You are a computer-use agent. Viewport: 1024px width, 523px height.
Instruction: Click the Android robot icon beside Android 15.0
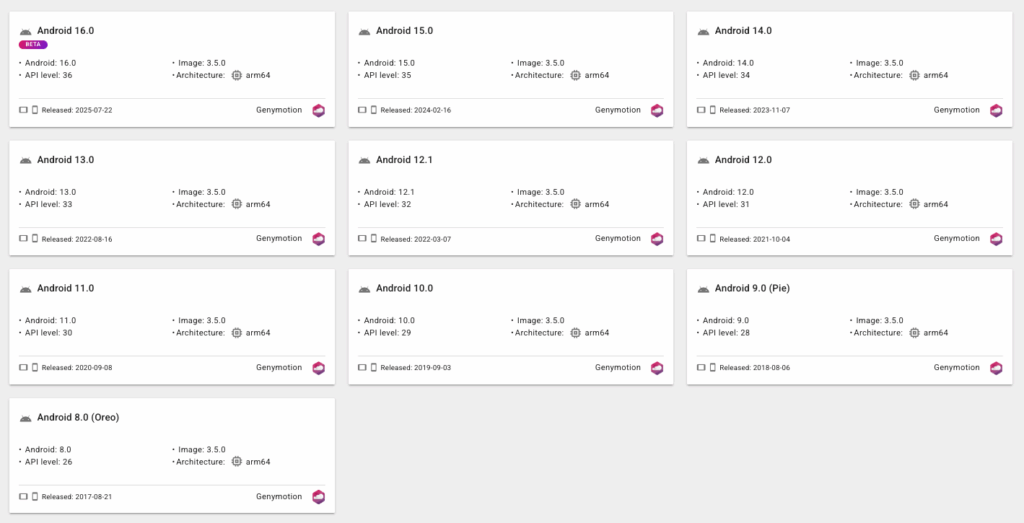[x=365, y=31]
